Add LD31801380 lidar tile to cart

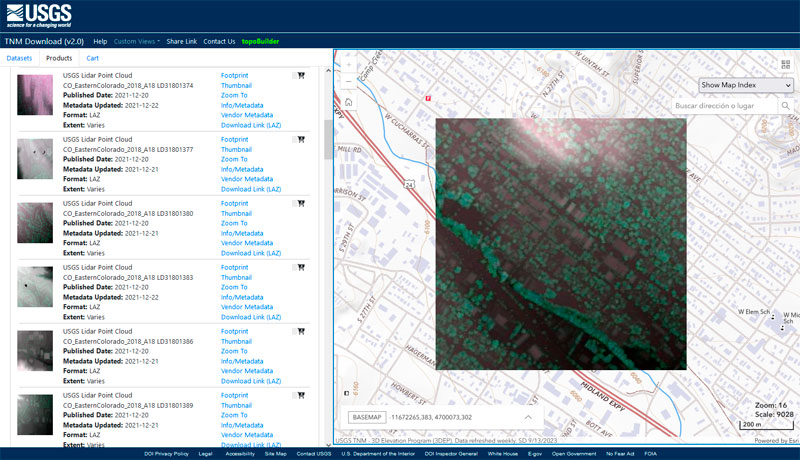(x=301, y=203)
